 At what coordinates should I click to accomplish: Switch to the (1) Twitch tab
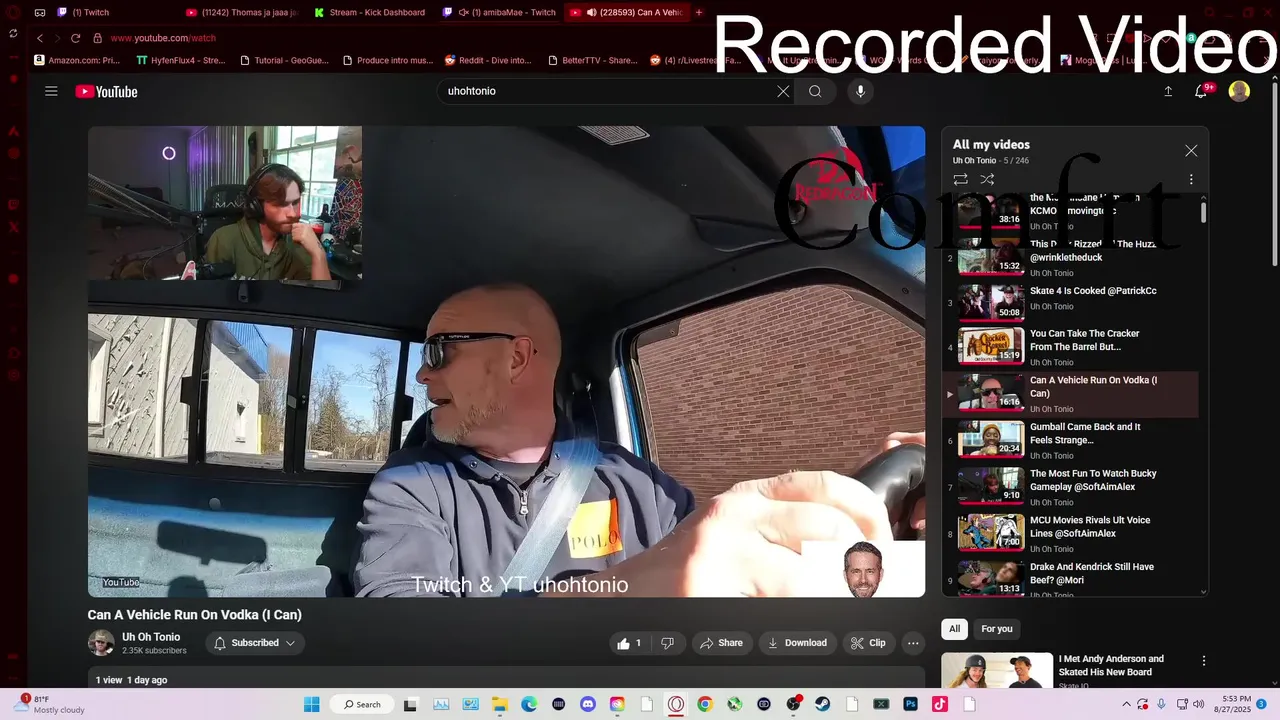[x=110, y=12]
